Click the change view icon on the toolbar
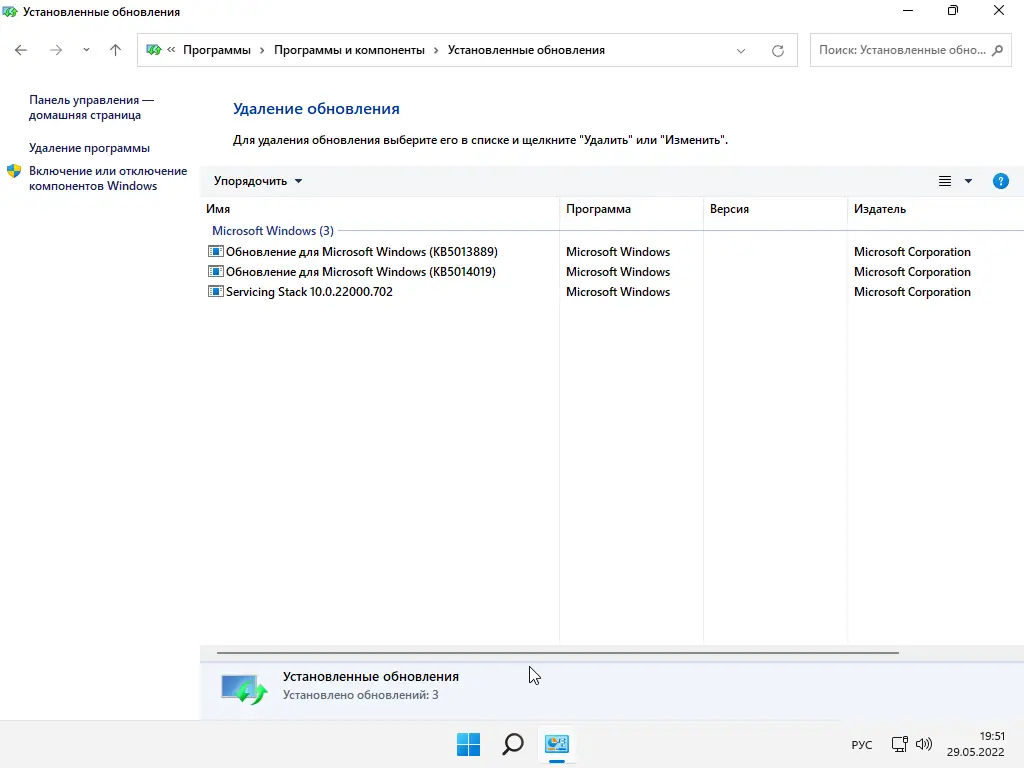1024x768 pixels. coord(945,181)
